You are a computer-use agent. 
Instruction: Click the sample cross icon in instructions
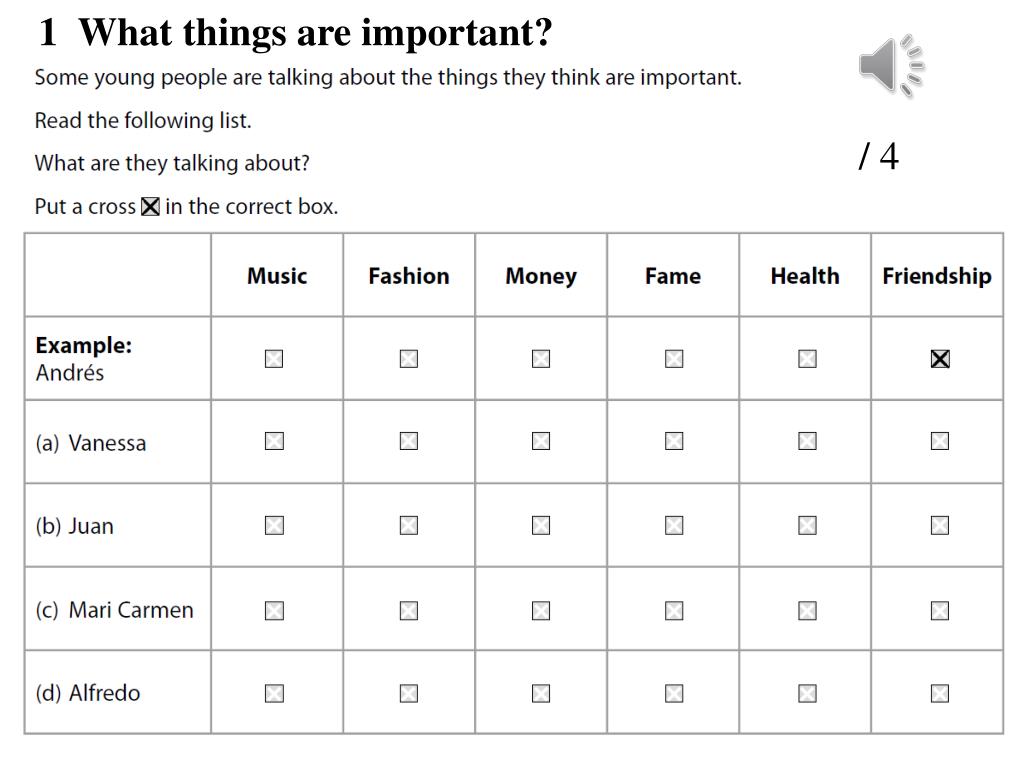(150, 206)
